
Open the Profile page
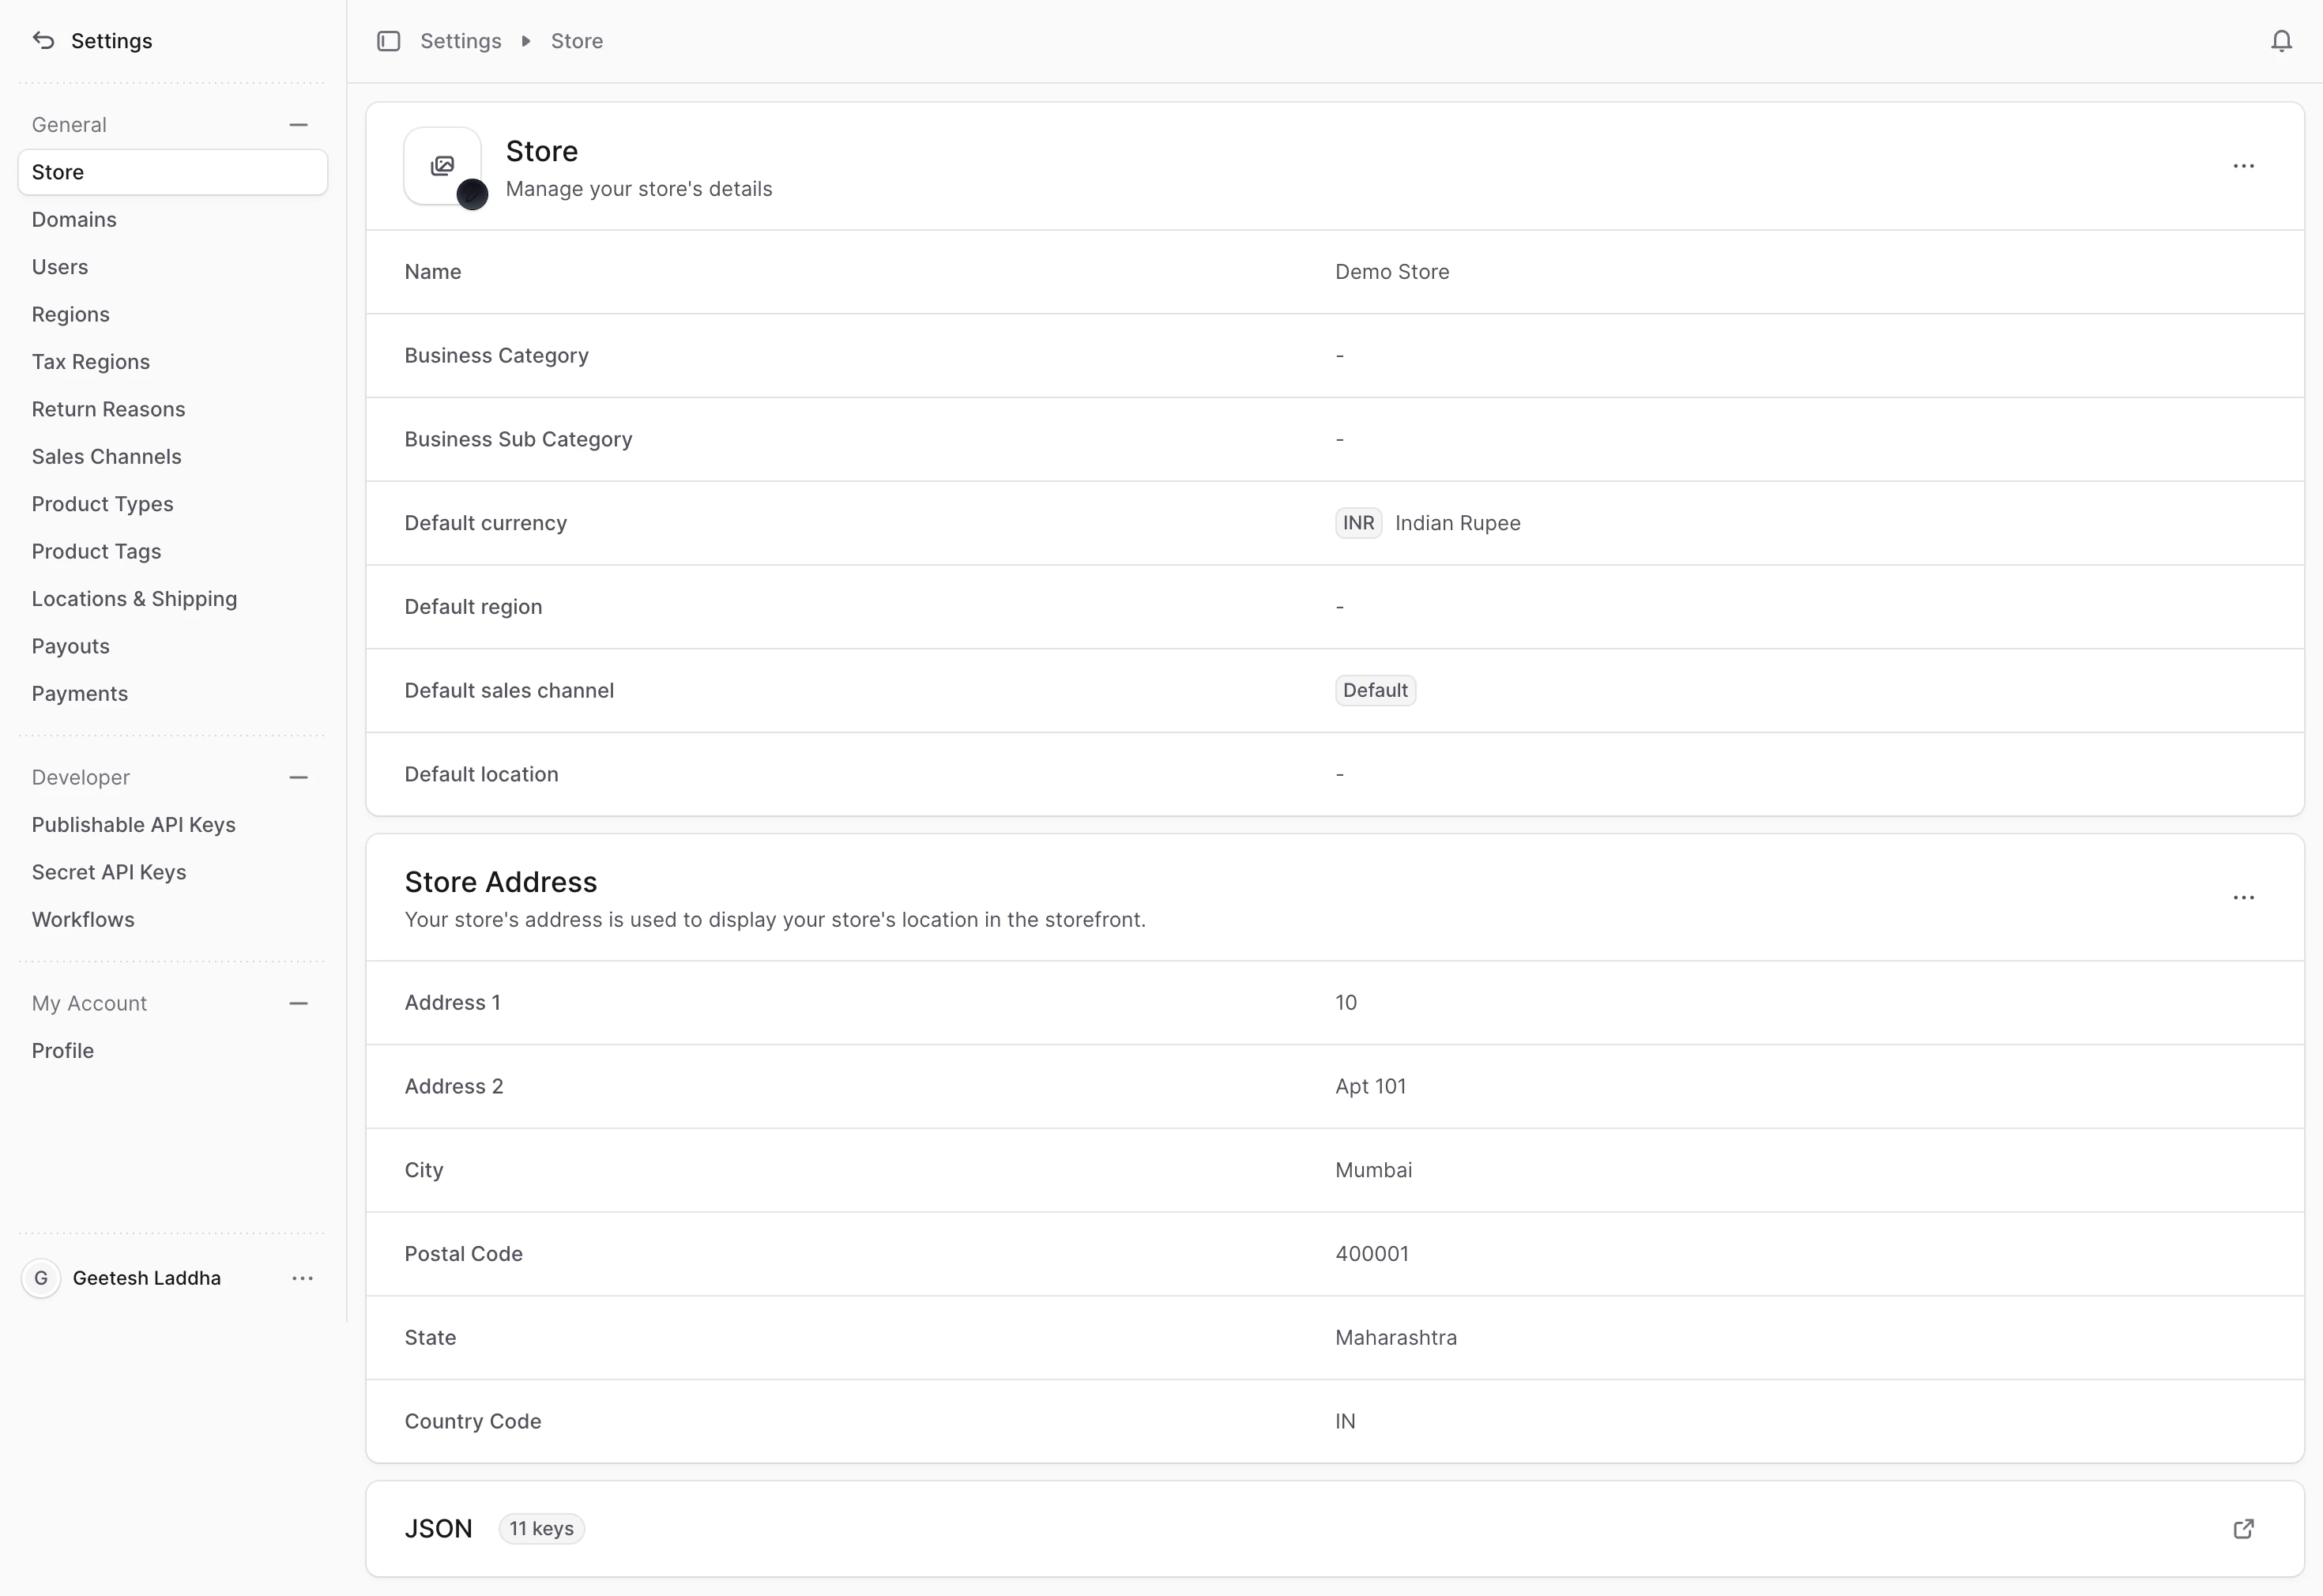tap(62, 1050)
